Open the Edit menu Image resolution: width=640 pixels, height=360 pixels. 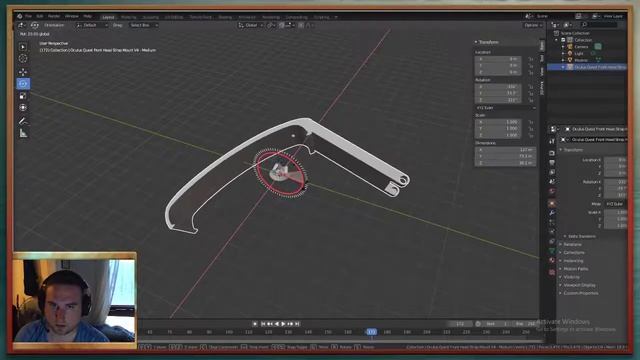[x=40, y=16]
